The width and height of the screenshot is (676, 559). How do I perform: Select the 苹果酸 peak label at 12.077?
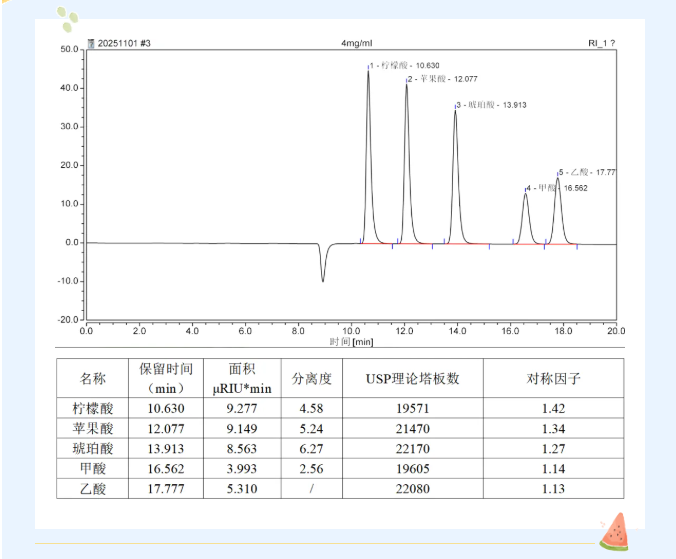click(x=443, y=78)
